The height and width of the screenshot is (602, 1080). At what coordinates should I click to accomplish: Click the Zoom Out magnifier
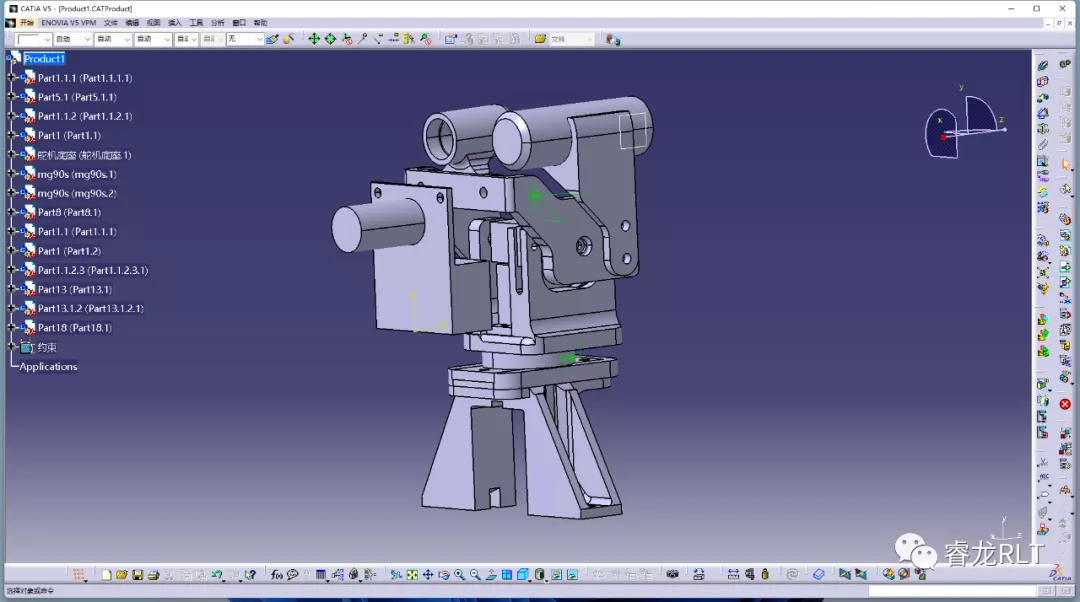[475, 574]
